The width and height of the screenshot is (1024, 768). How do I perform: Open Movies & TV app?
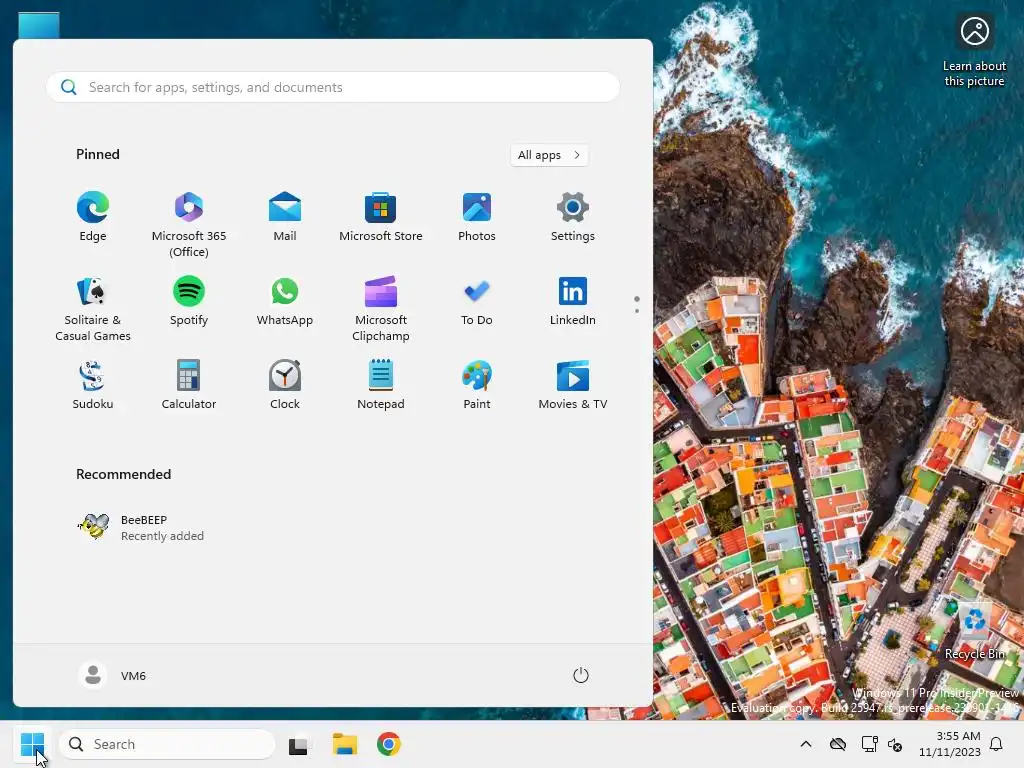click(573, 385)
